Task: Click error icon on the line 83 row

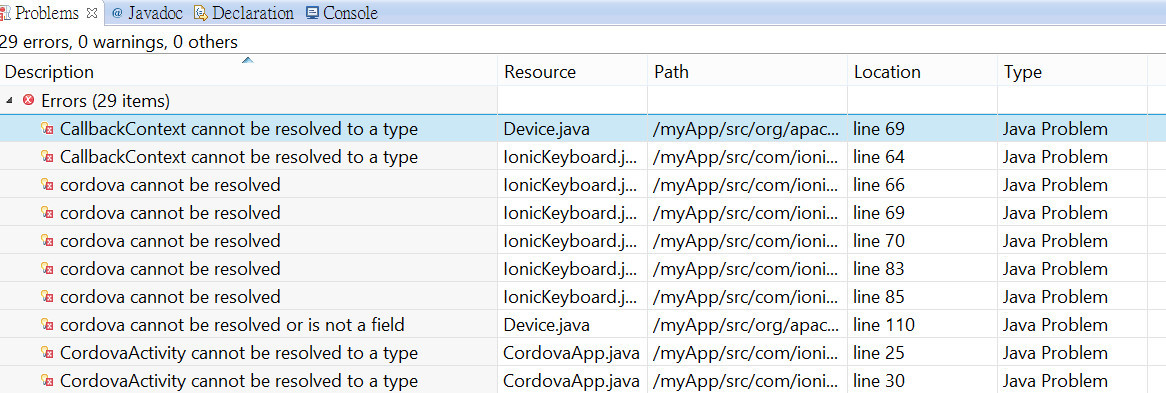Action: [47, 269]
